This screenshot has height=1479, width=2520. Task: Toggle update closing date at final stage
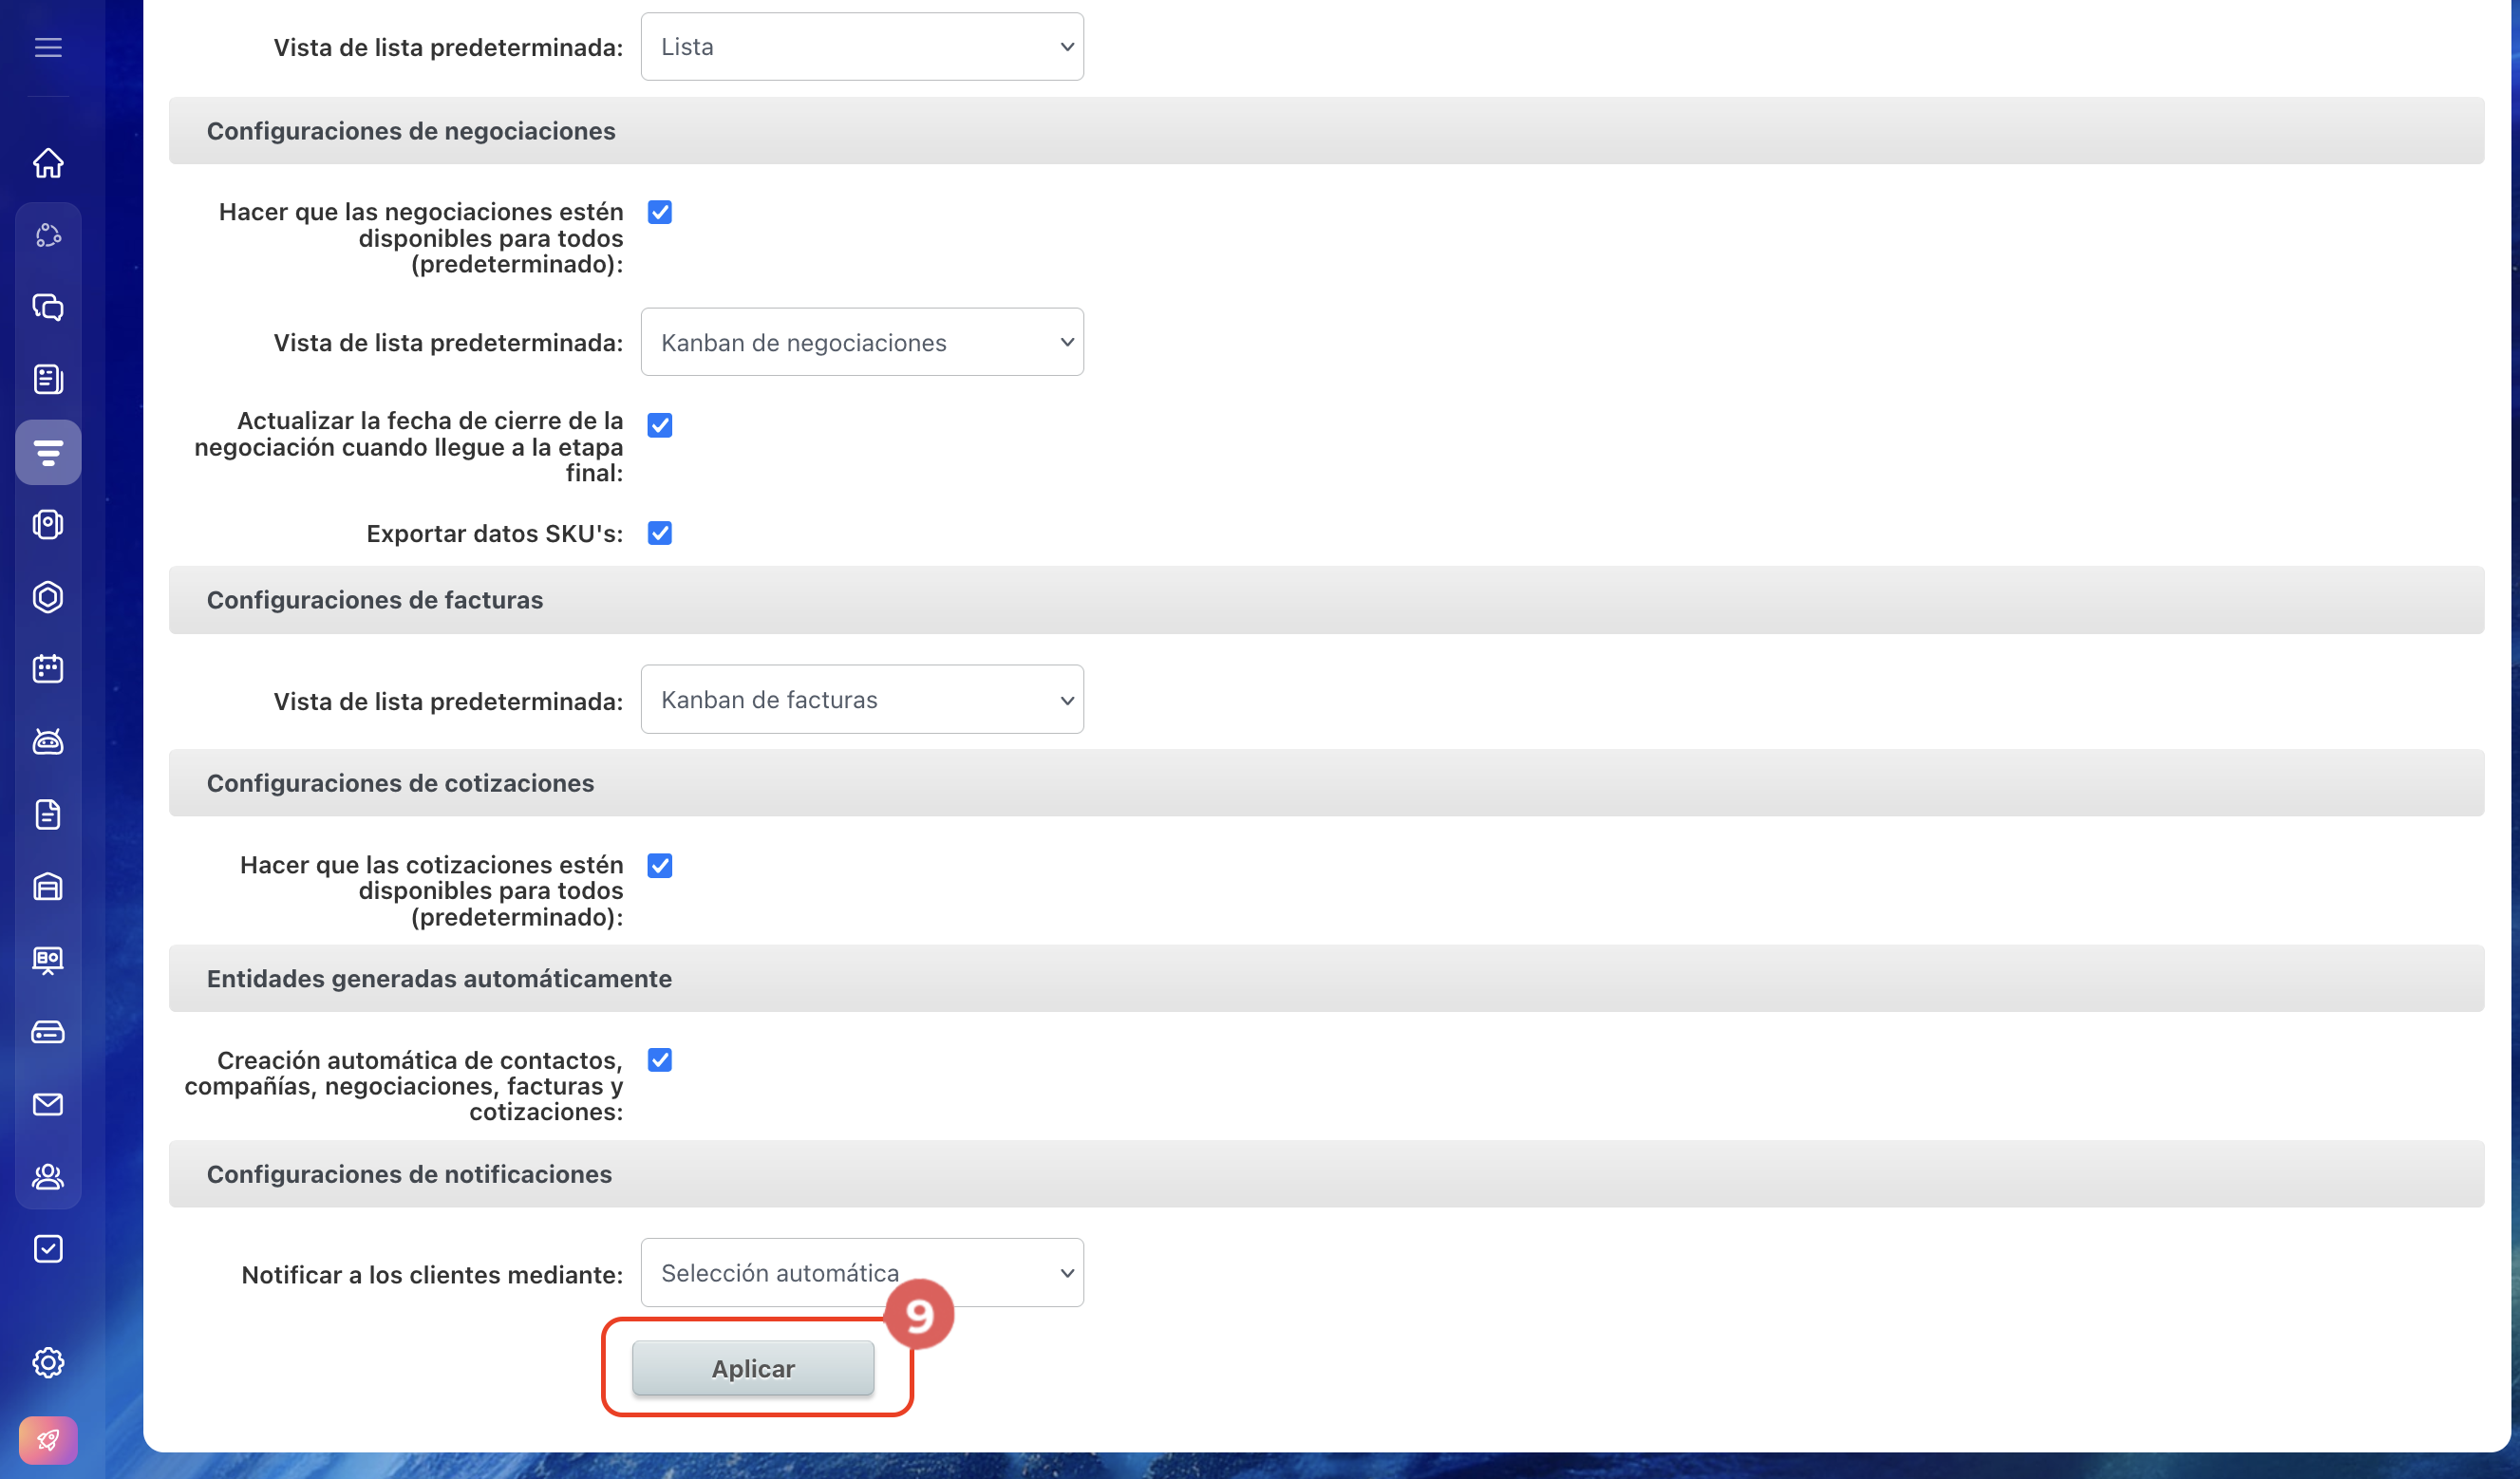tap(660, 425)
